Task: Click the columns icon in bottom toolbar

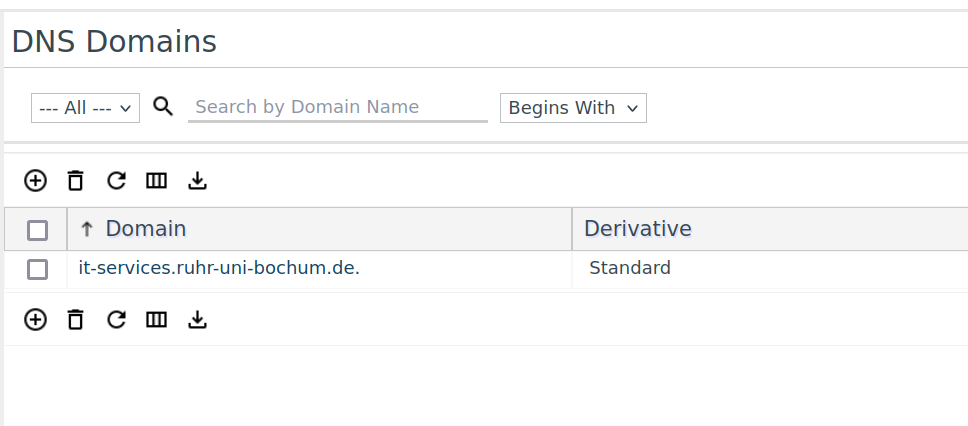Action: point(156,319)
